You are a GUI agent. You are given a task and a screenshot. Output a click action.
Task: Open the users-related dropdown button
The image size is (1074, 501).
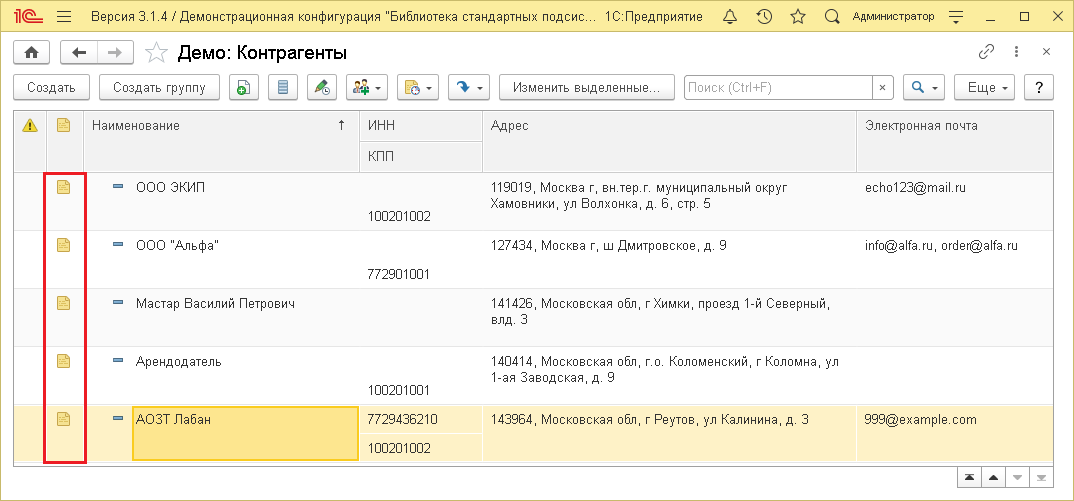[367, 88]
